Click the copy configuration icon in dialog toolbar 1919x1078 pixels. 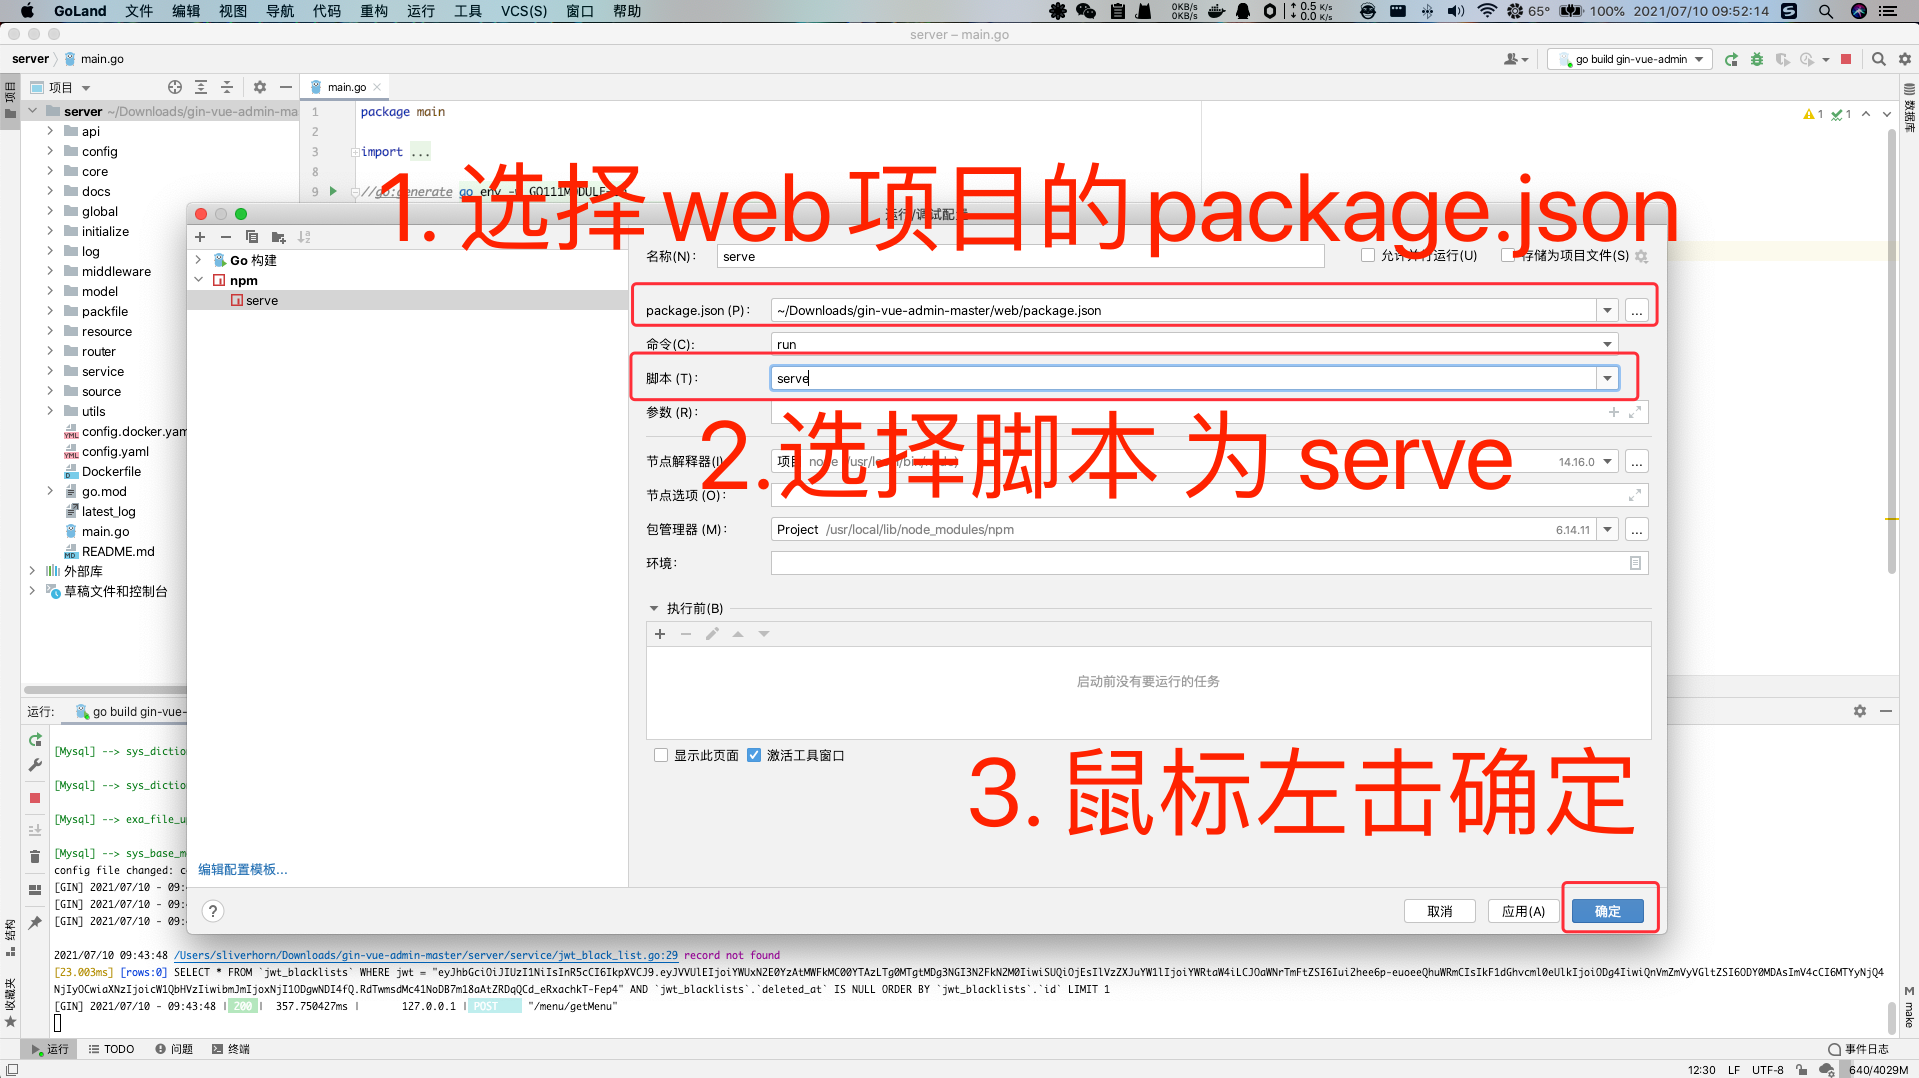[x=252, y=237]
